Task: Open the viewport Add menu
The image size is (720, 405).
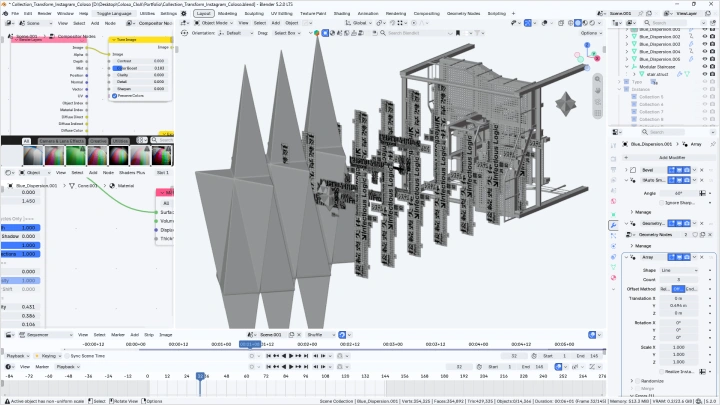Action: (276, 22)
